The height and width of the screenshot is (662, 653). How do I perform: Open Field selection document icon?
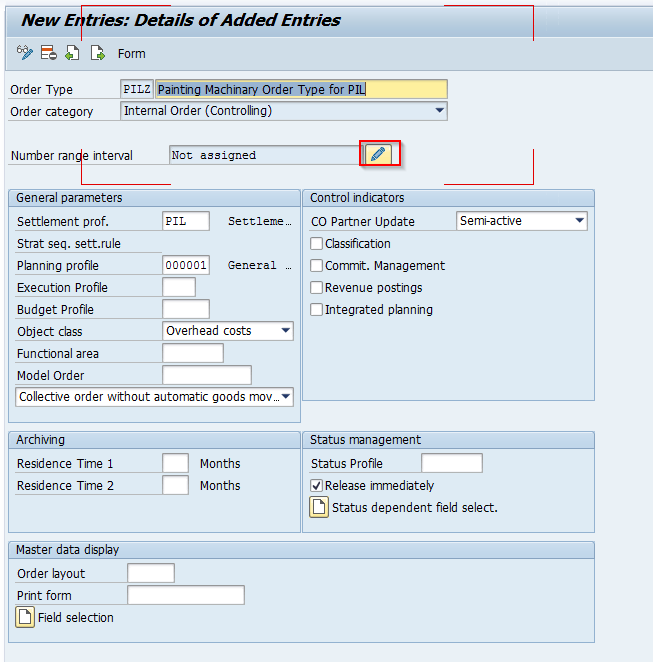pyautogui.click(x=25, y=617)
